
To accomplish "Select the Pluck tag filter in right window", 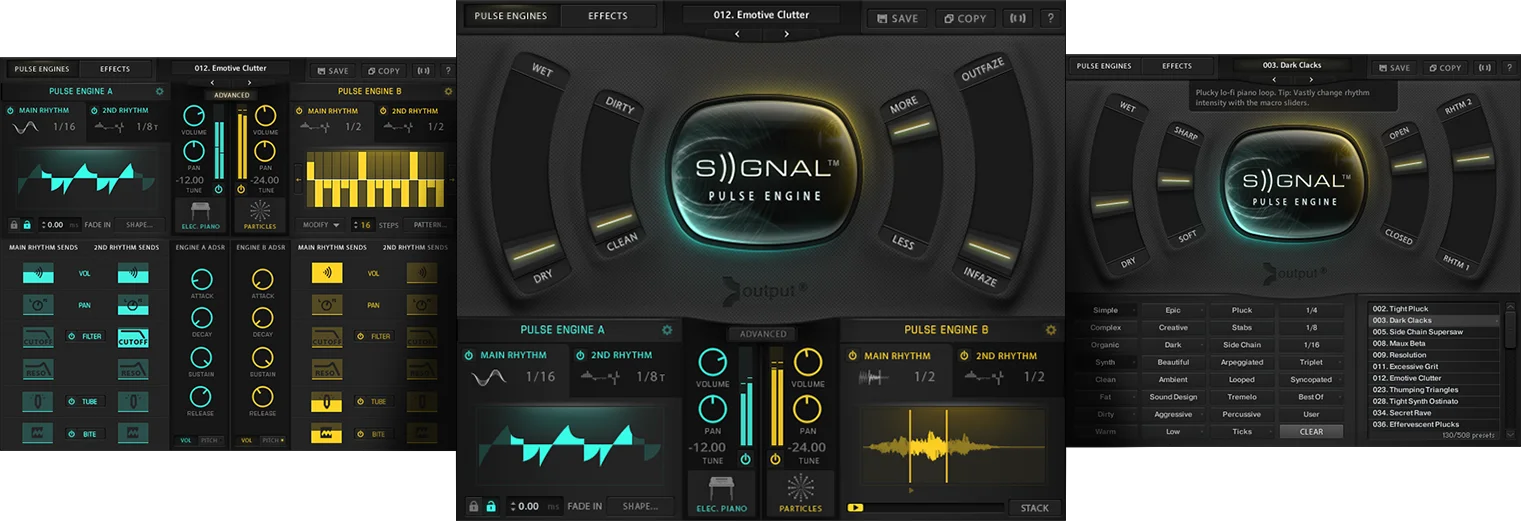I will click(x=1241, y=311).
